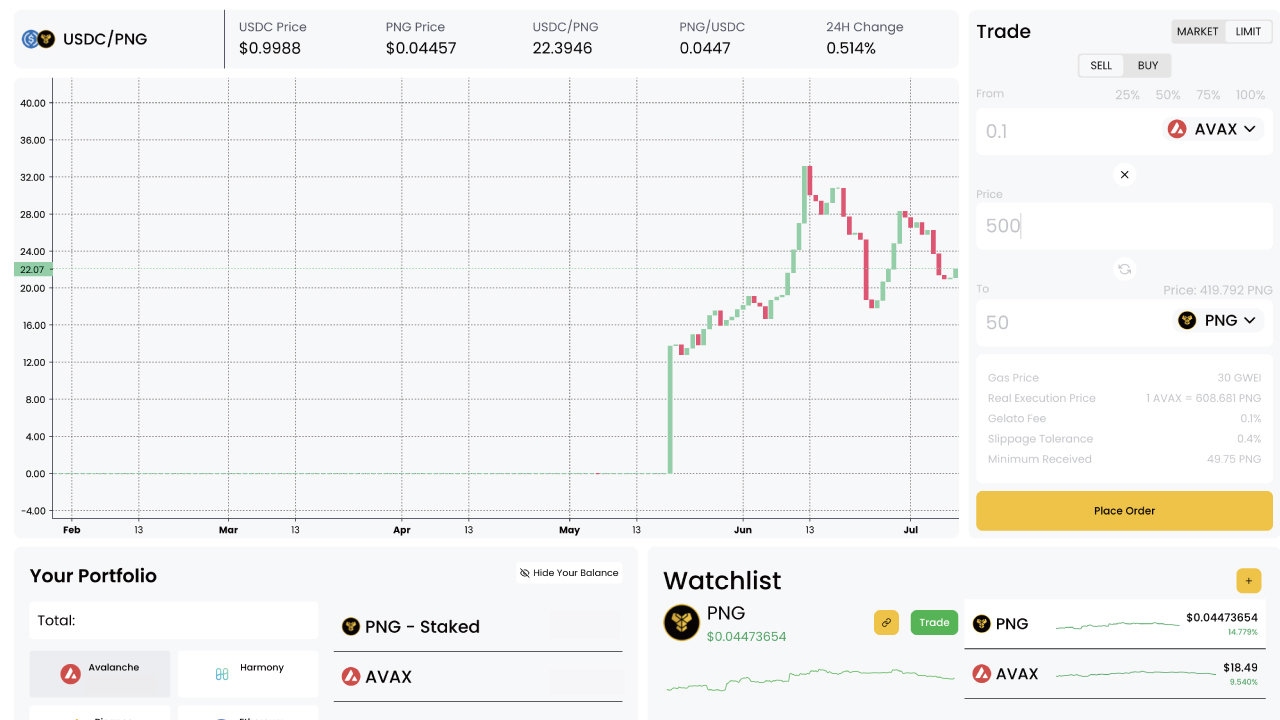The image size is (1280, 720).
Task: Click the PNG Price $0.04457 value
Action: (x=421, y=48)
